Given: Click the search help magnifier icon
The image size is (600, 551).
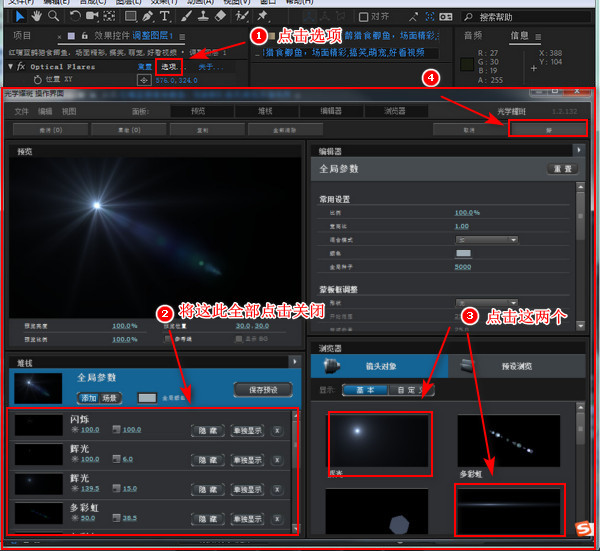Looking at the screenshot, I should (x=468, y=17).
